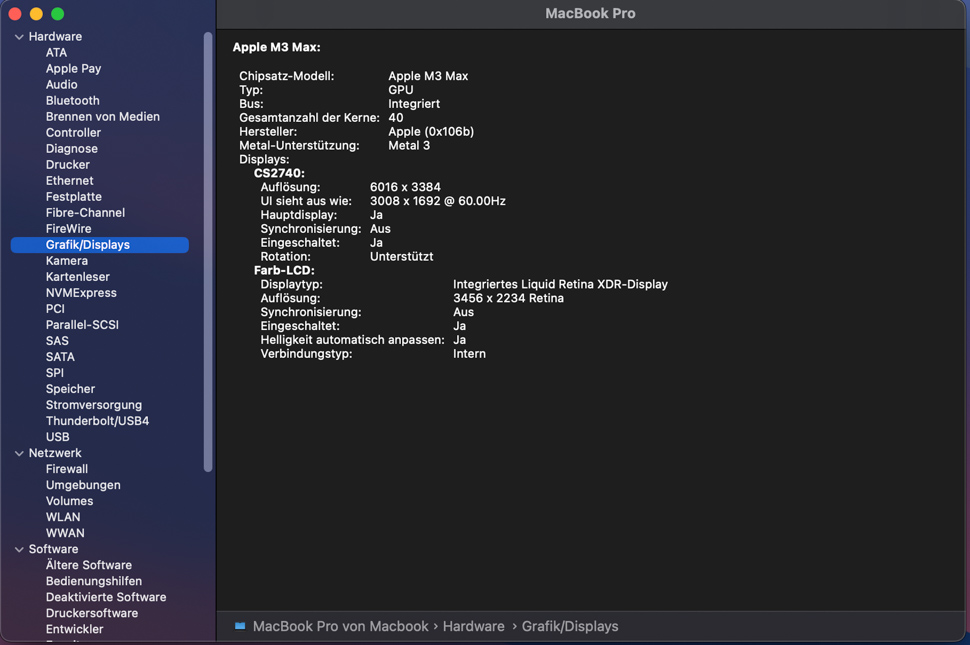Open the Umgebungen entry
Image resolution: width=970 pixels, height=645 pixels.
pos(83,485)
